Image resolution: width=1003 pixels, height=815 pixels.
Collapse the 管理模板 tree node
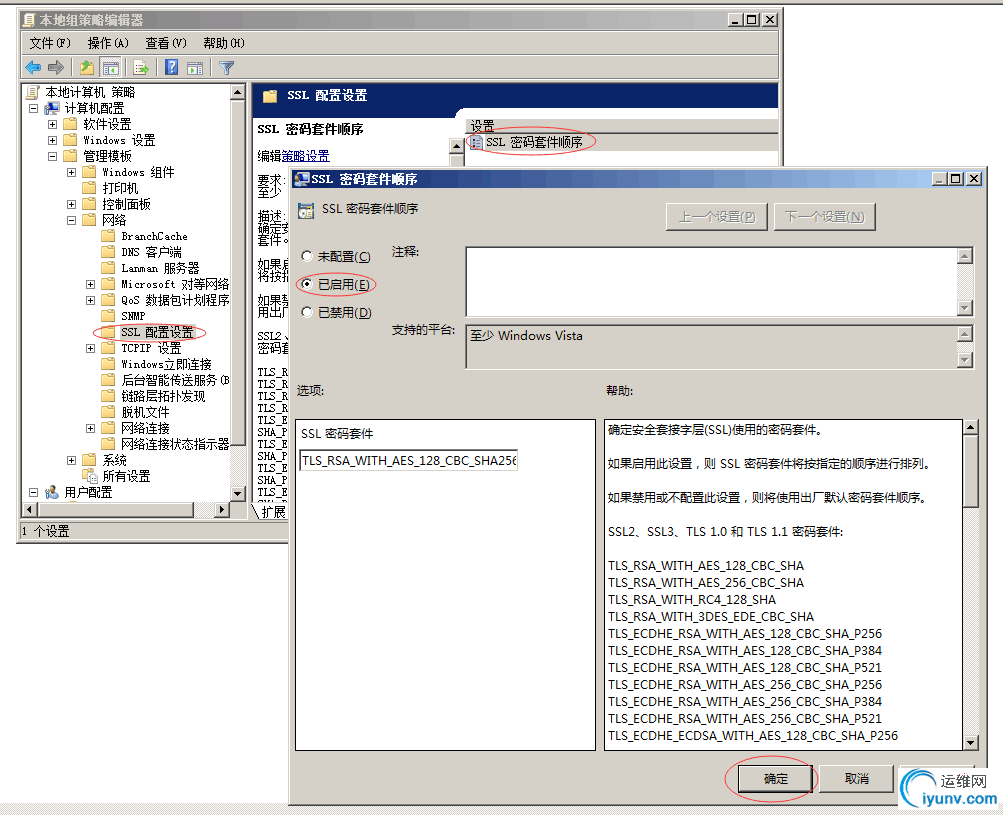pyautogui.click(x=52, y=156)
